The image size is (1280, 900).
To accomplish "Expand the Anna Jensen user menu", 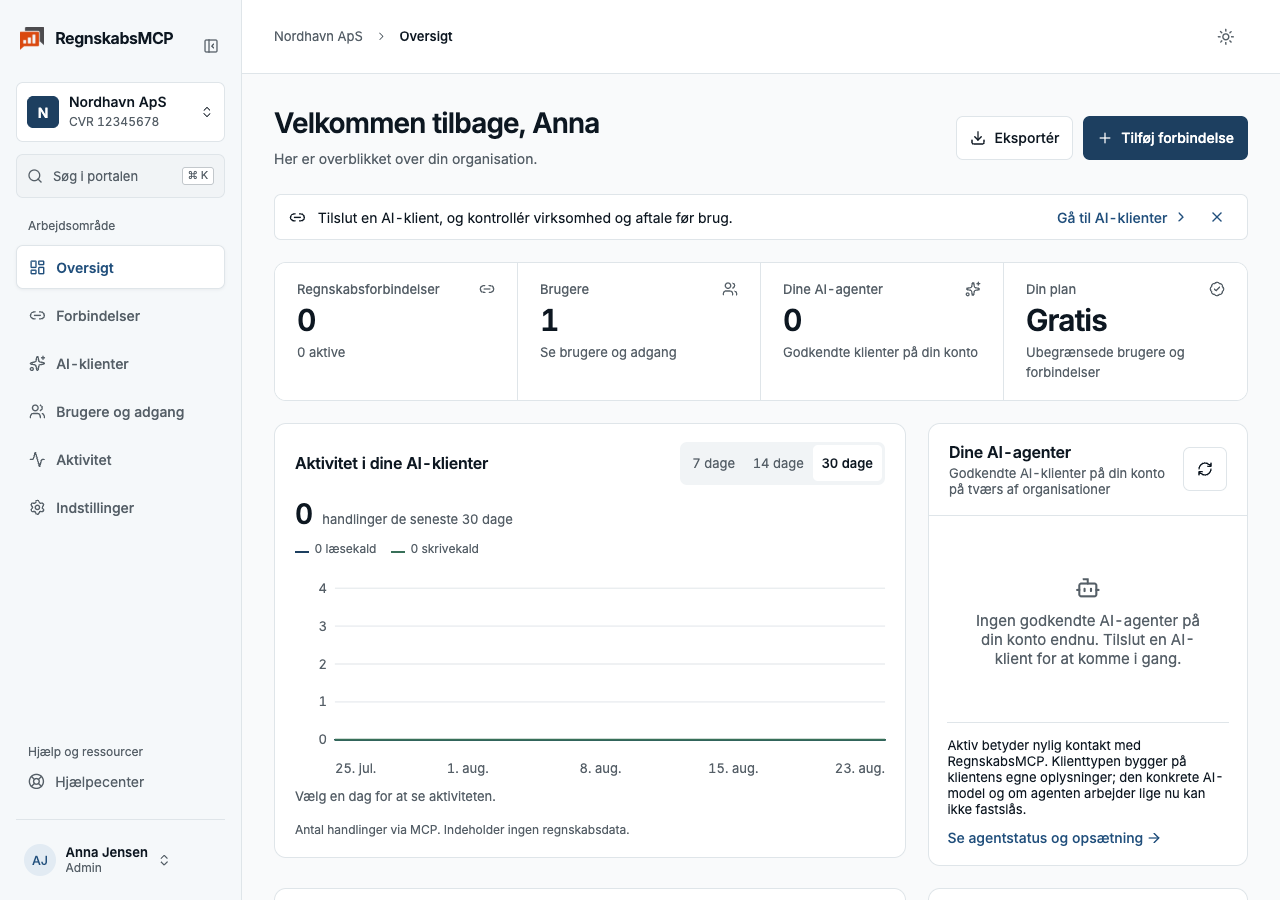I will (x=120, y=860).
